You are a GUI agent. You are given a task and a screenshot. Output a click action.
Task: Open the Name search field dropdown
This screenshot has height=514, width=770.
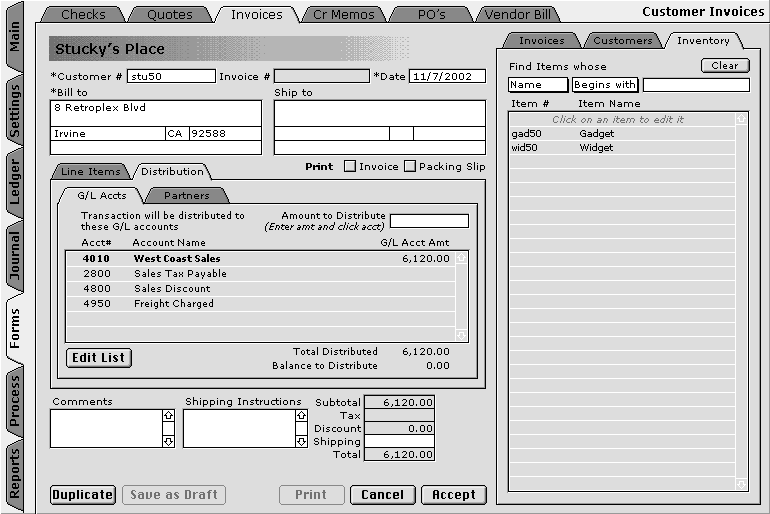click(x=538, y=85)
